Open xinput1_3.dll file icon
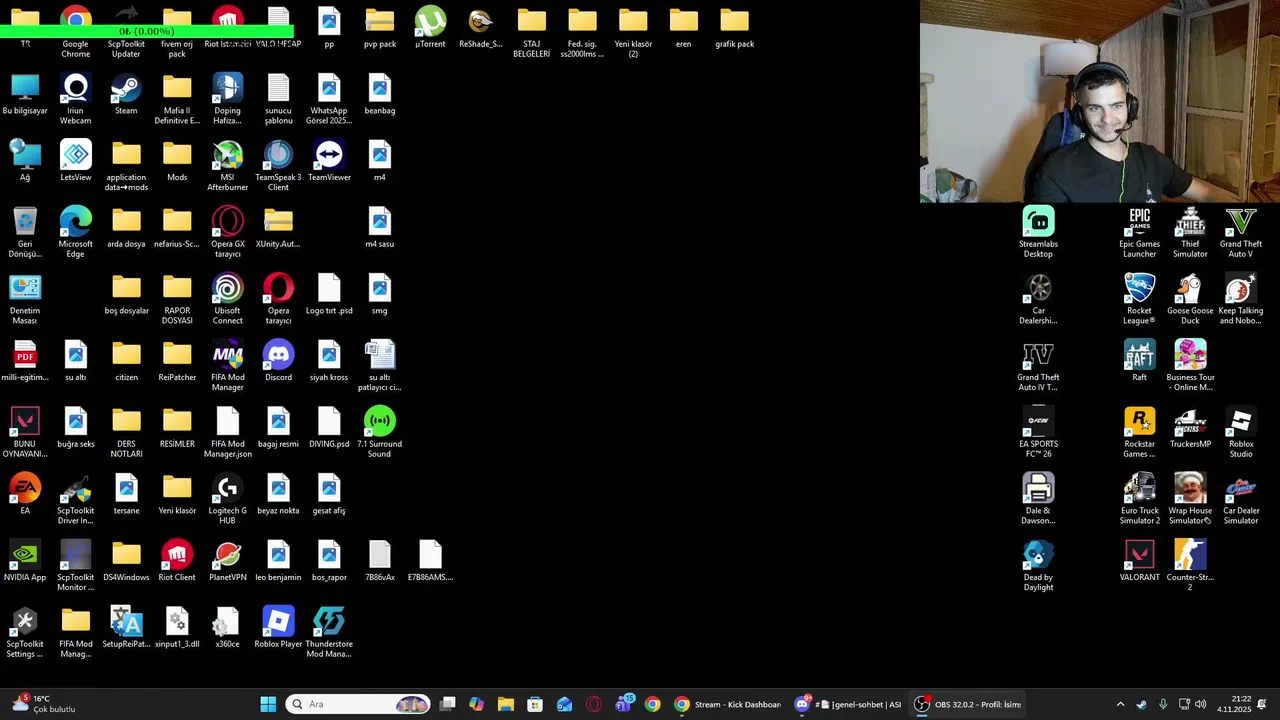Image resolution: width=1280 pixels, height=720 pixels. pyautogui.click(x=177, y=628)
